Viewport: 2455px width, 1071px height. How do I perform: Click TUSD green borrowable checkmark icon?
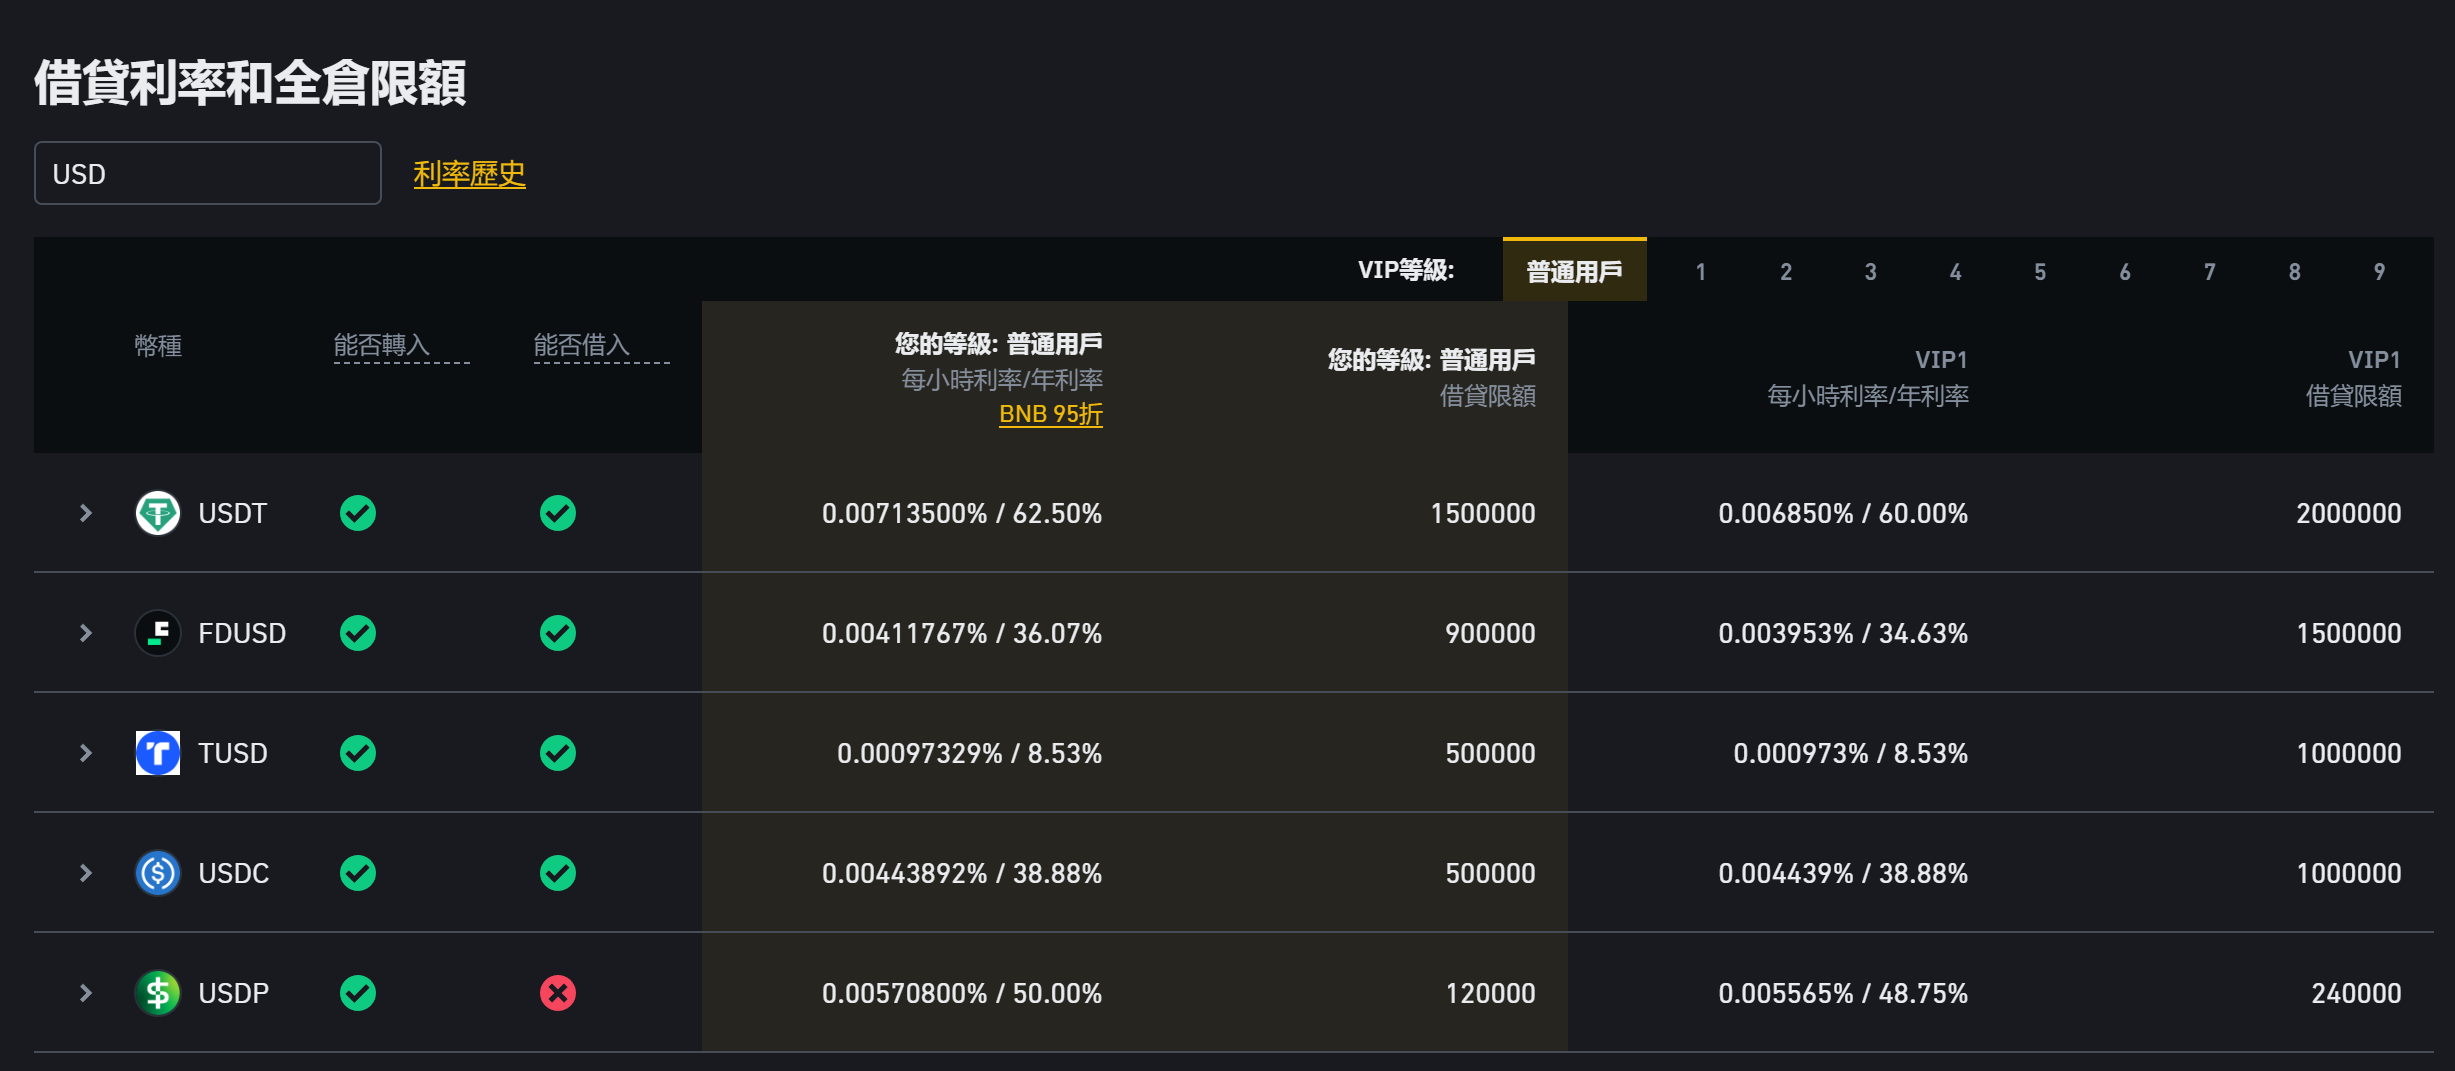(x=558, y=753)
